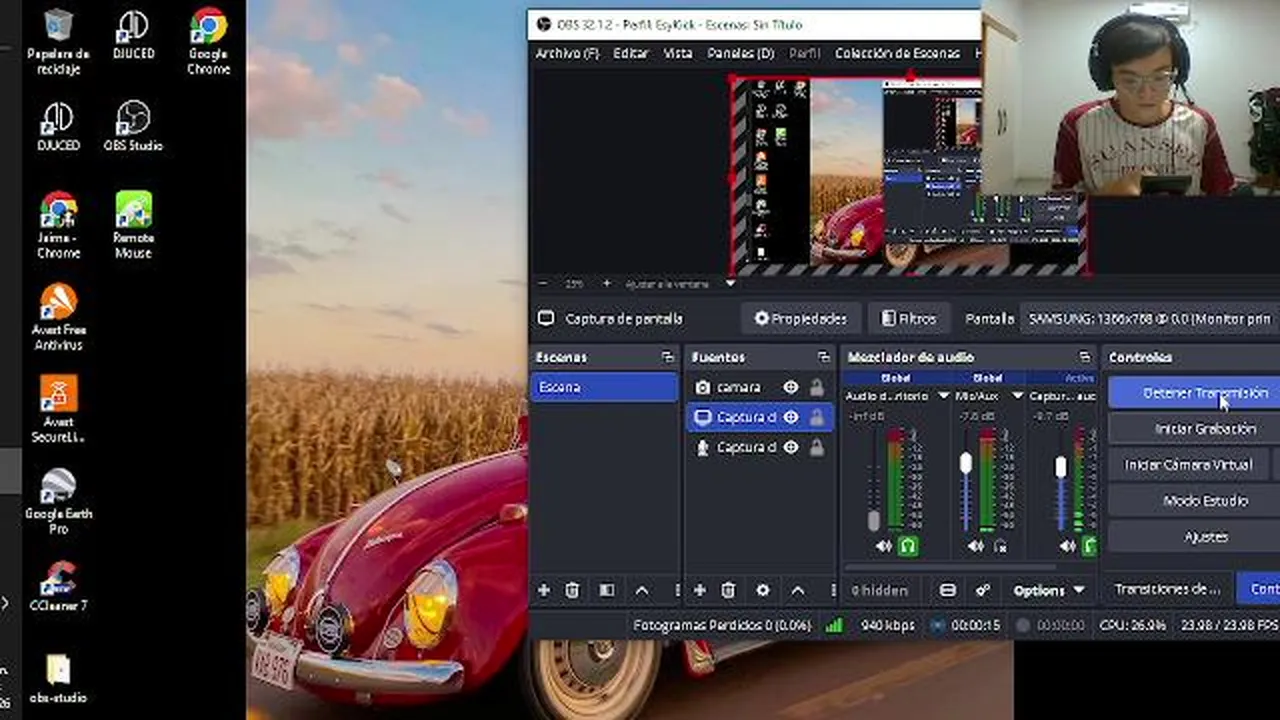The height and width of the screenshot is (720, 1280).
Task: Open the Pantalla monitor selection combo box
Action: [x=1150, y=319]
